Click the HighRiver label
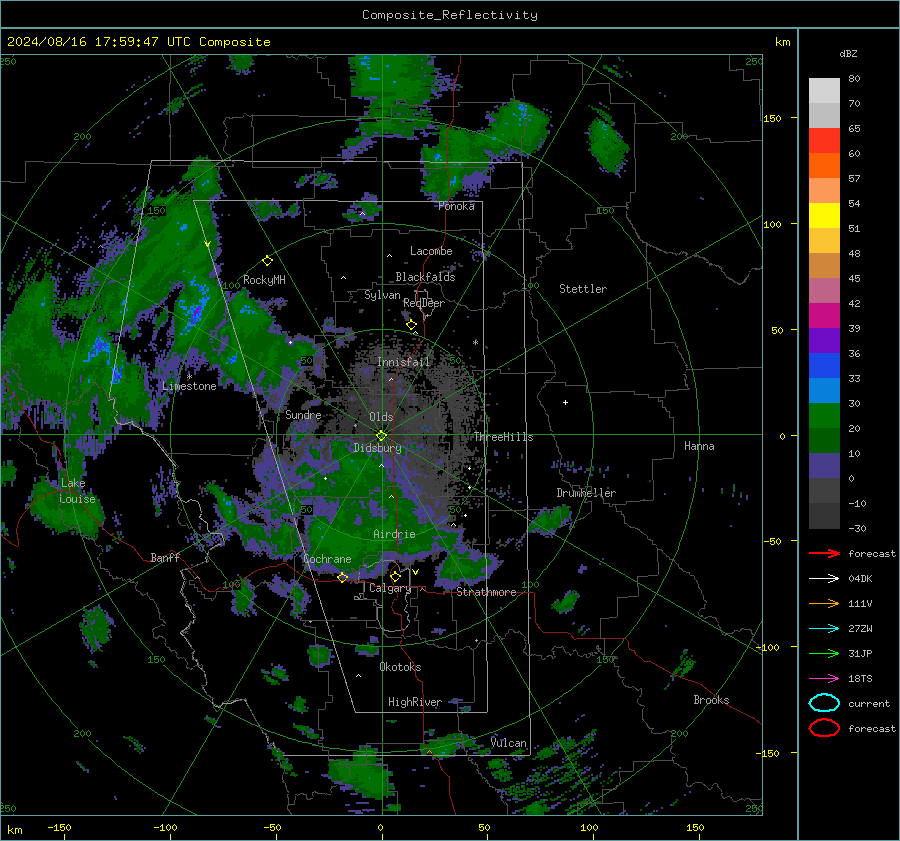 pyautogui.click(x=415, y=702)
